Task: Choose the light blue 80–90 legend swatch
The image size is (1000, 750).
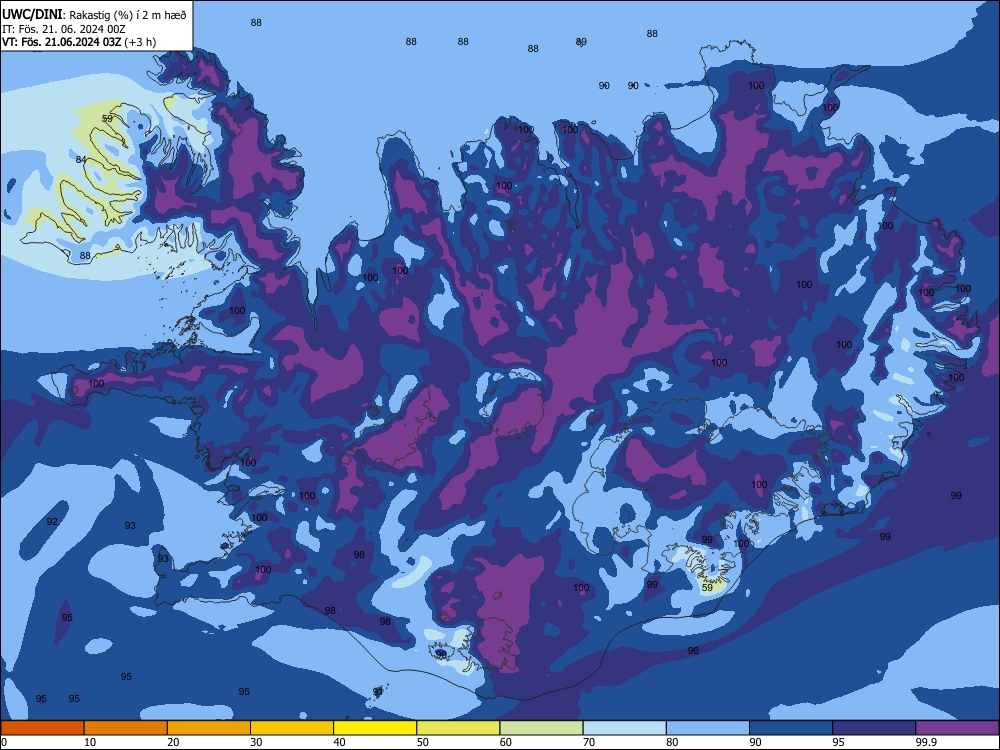Action: (708, 728)
